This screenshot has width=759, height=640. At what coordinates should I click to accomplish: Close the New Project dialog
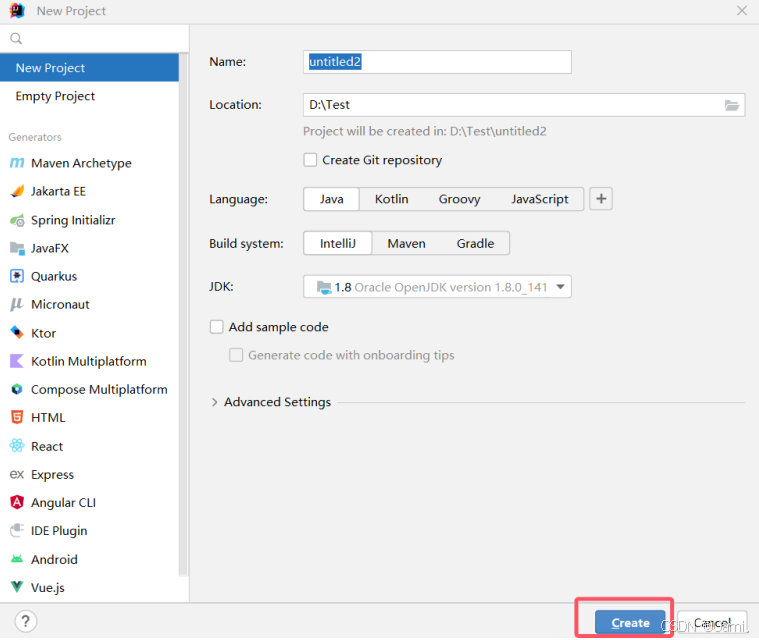click(x=742, y=11)
